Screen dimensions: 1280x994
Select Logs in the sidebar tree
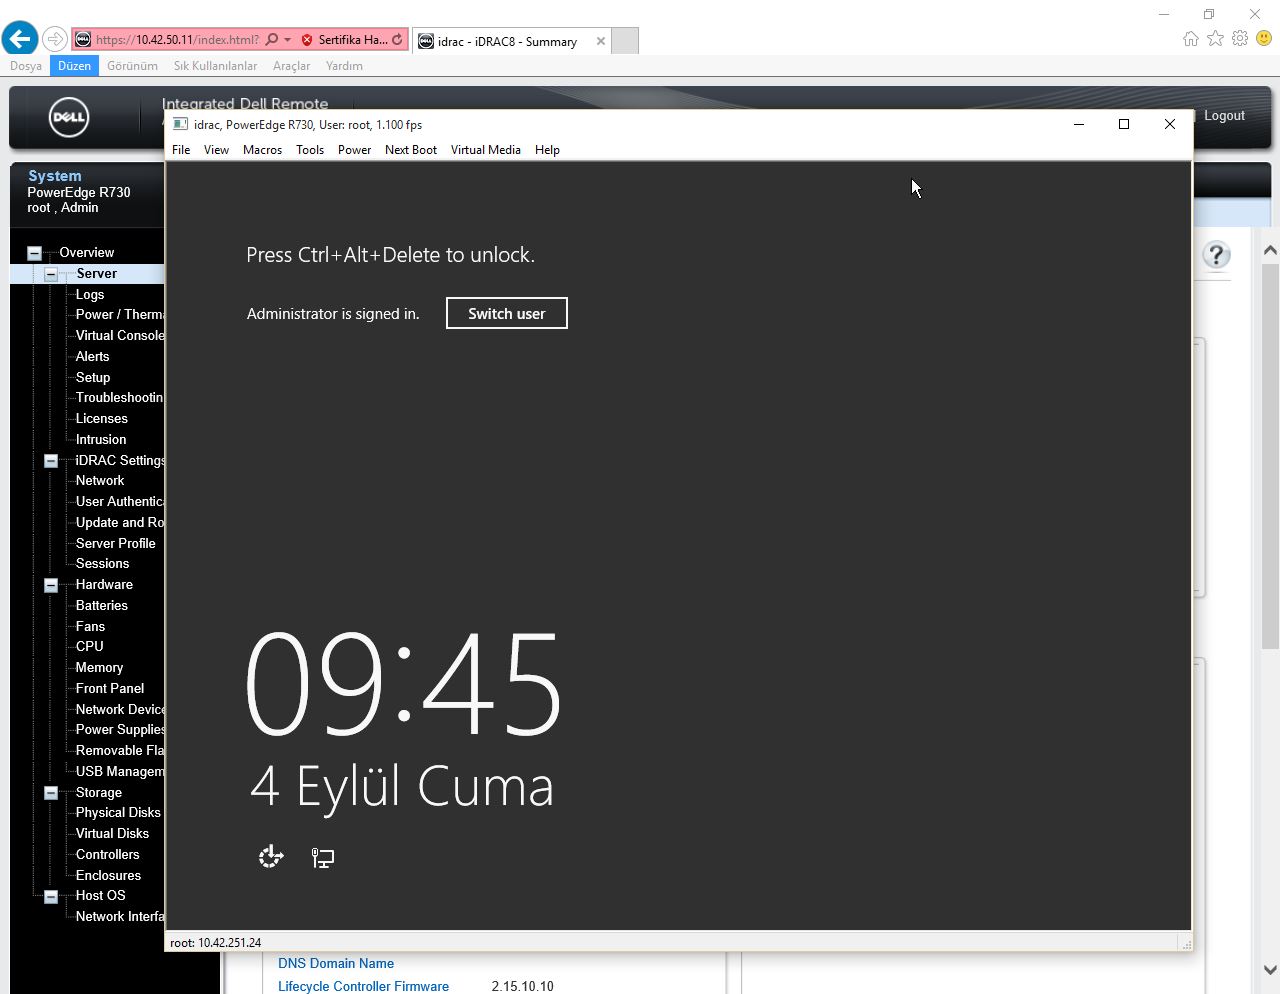[90, 295]
